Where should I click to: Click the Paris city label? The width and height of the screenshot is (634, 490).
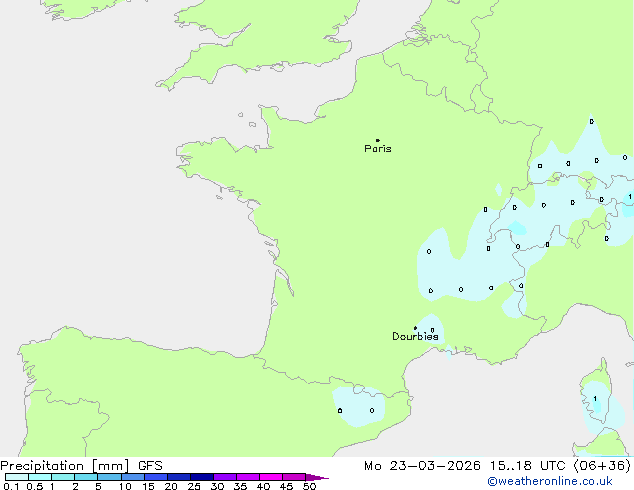378,149
